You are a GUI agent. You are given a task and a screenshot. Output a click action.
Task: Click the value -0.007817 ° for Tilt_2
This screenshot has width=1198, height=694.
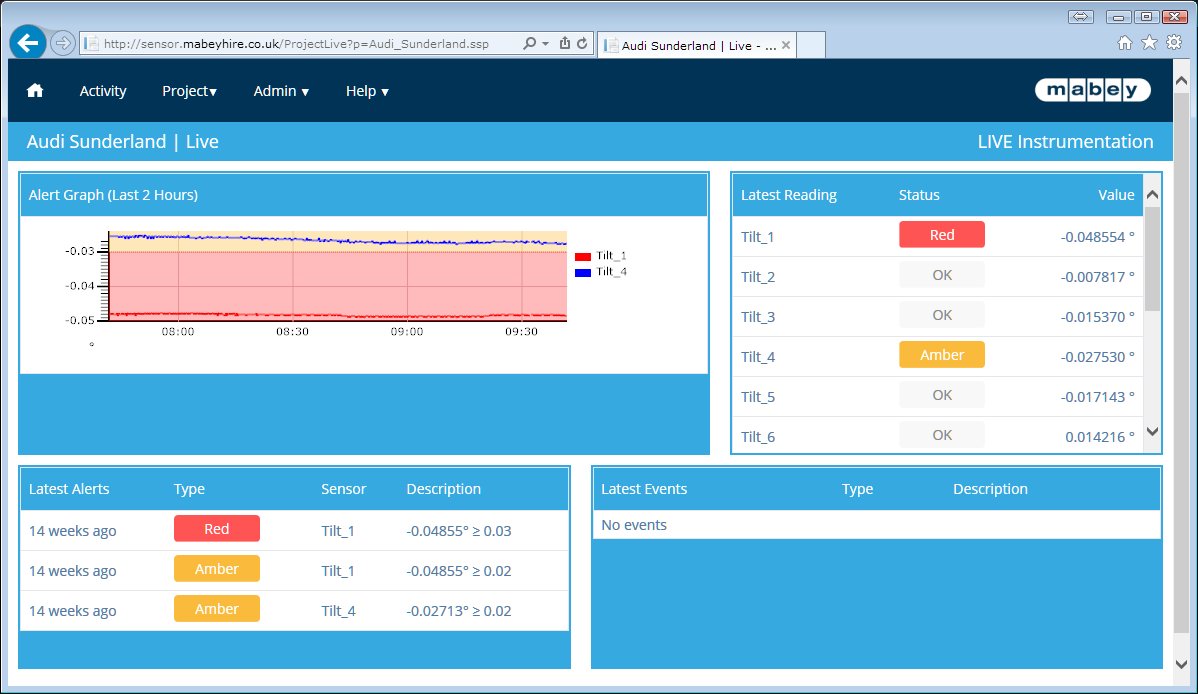pyautogui.click(x=1097, y=277)
